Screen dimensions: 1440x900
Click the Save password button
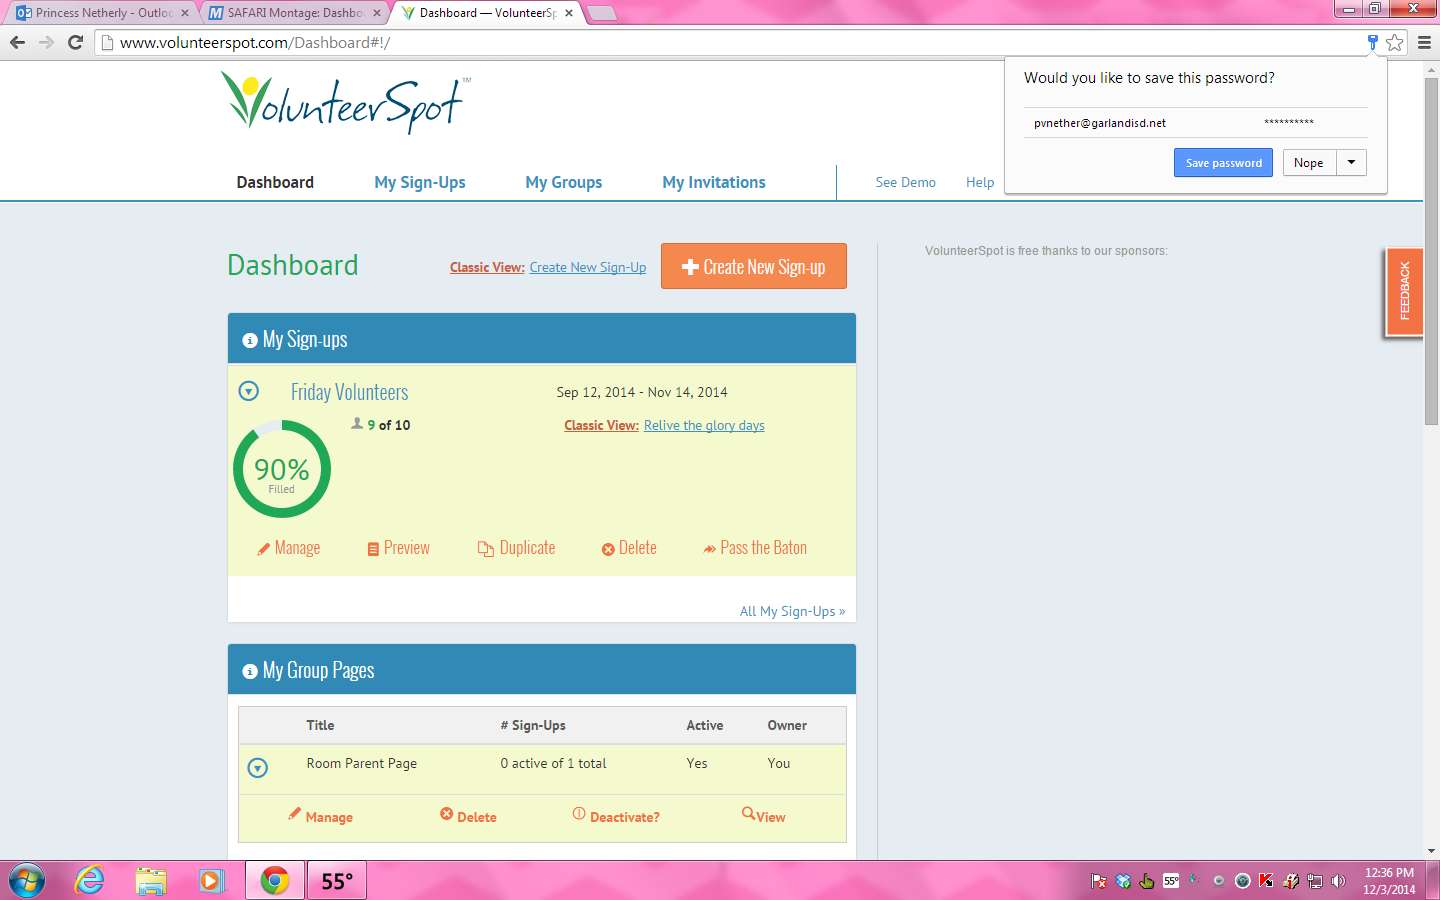click(1223, 162)
